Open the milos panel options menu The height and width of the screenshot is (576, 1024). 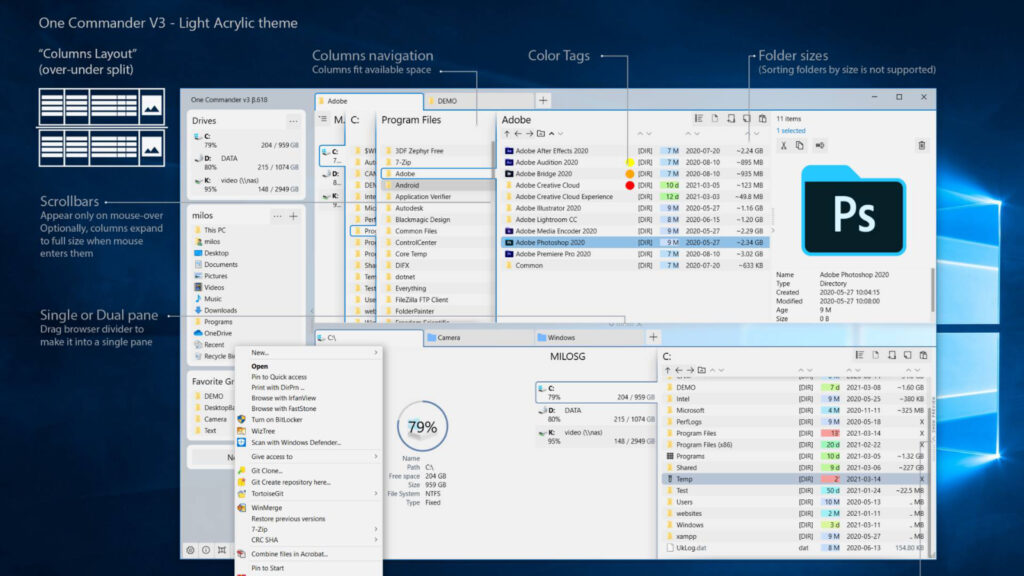coord(278,216)
